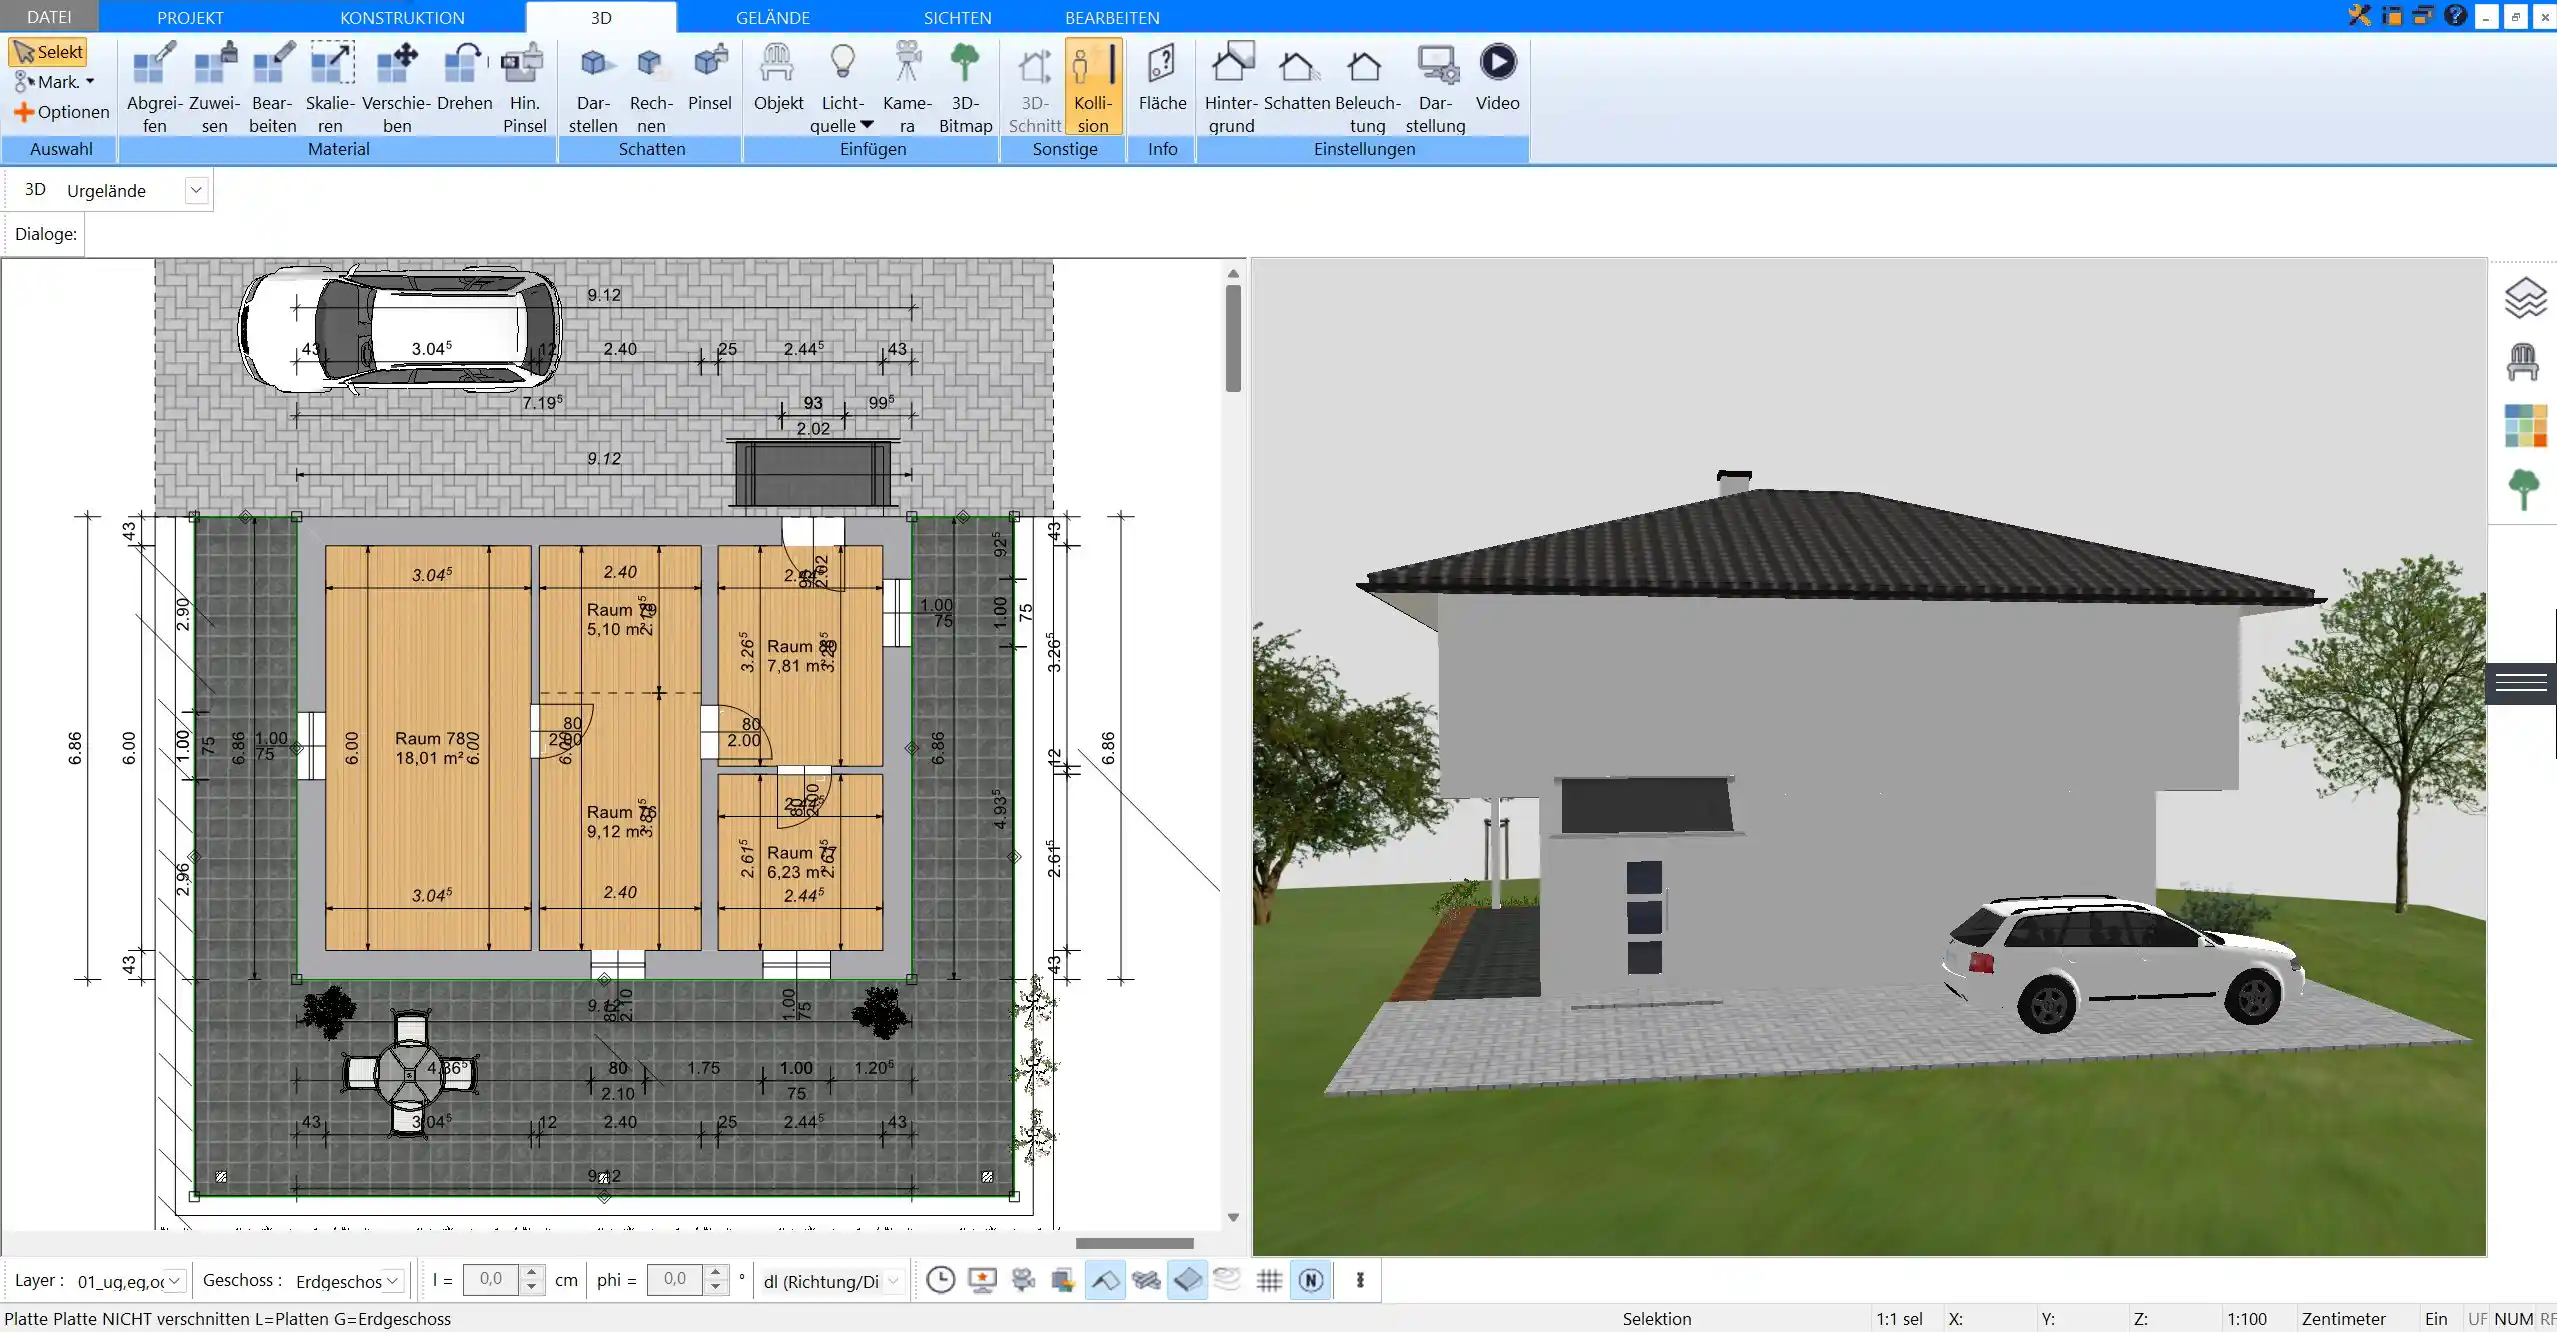Activate the Verschieben material move tool

click(397, 87)
